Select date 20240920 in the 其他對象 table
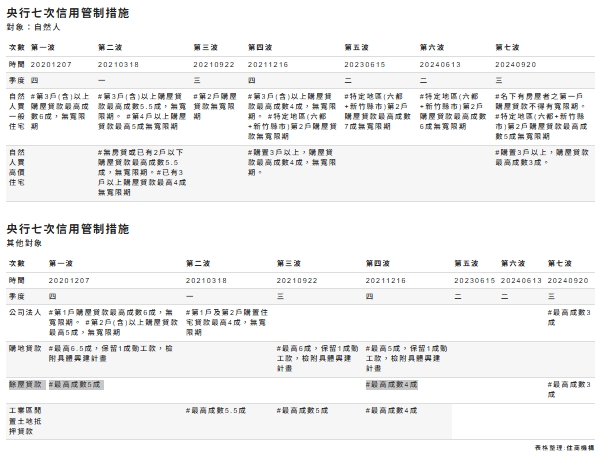This screenshot has height=458, width=603. click(x=568, y=281)
